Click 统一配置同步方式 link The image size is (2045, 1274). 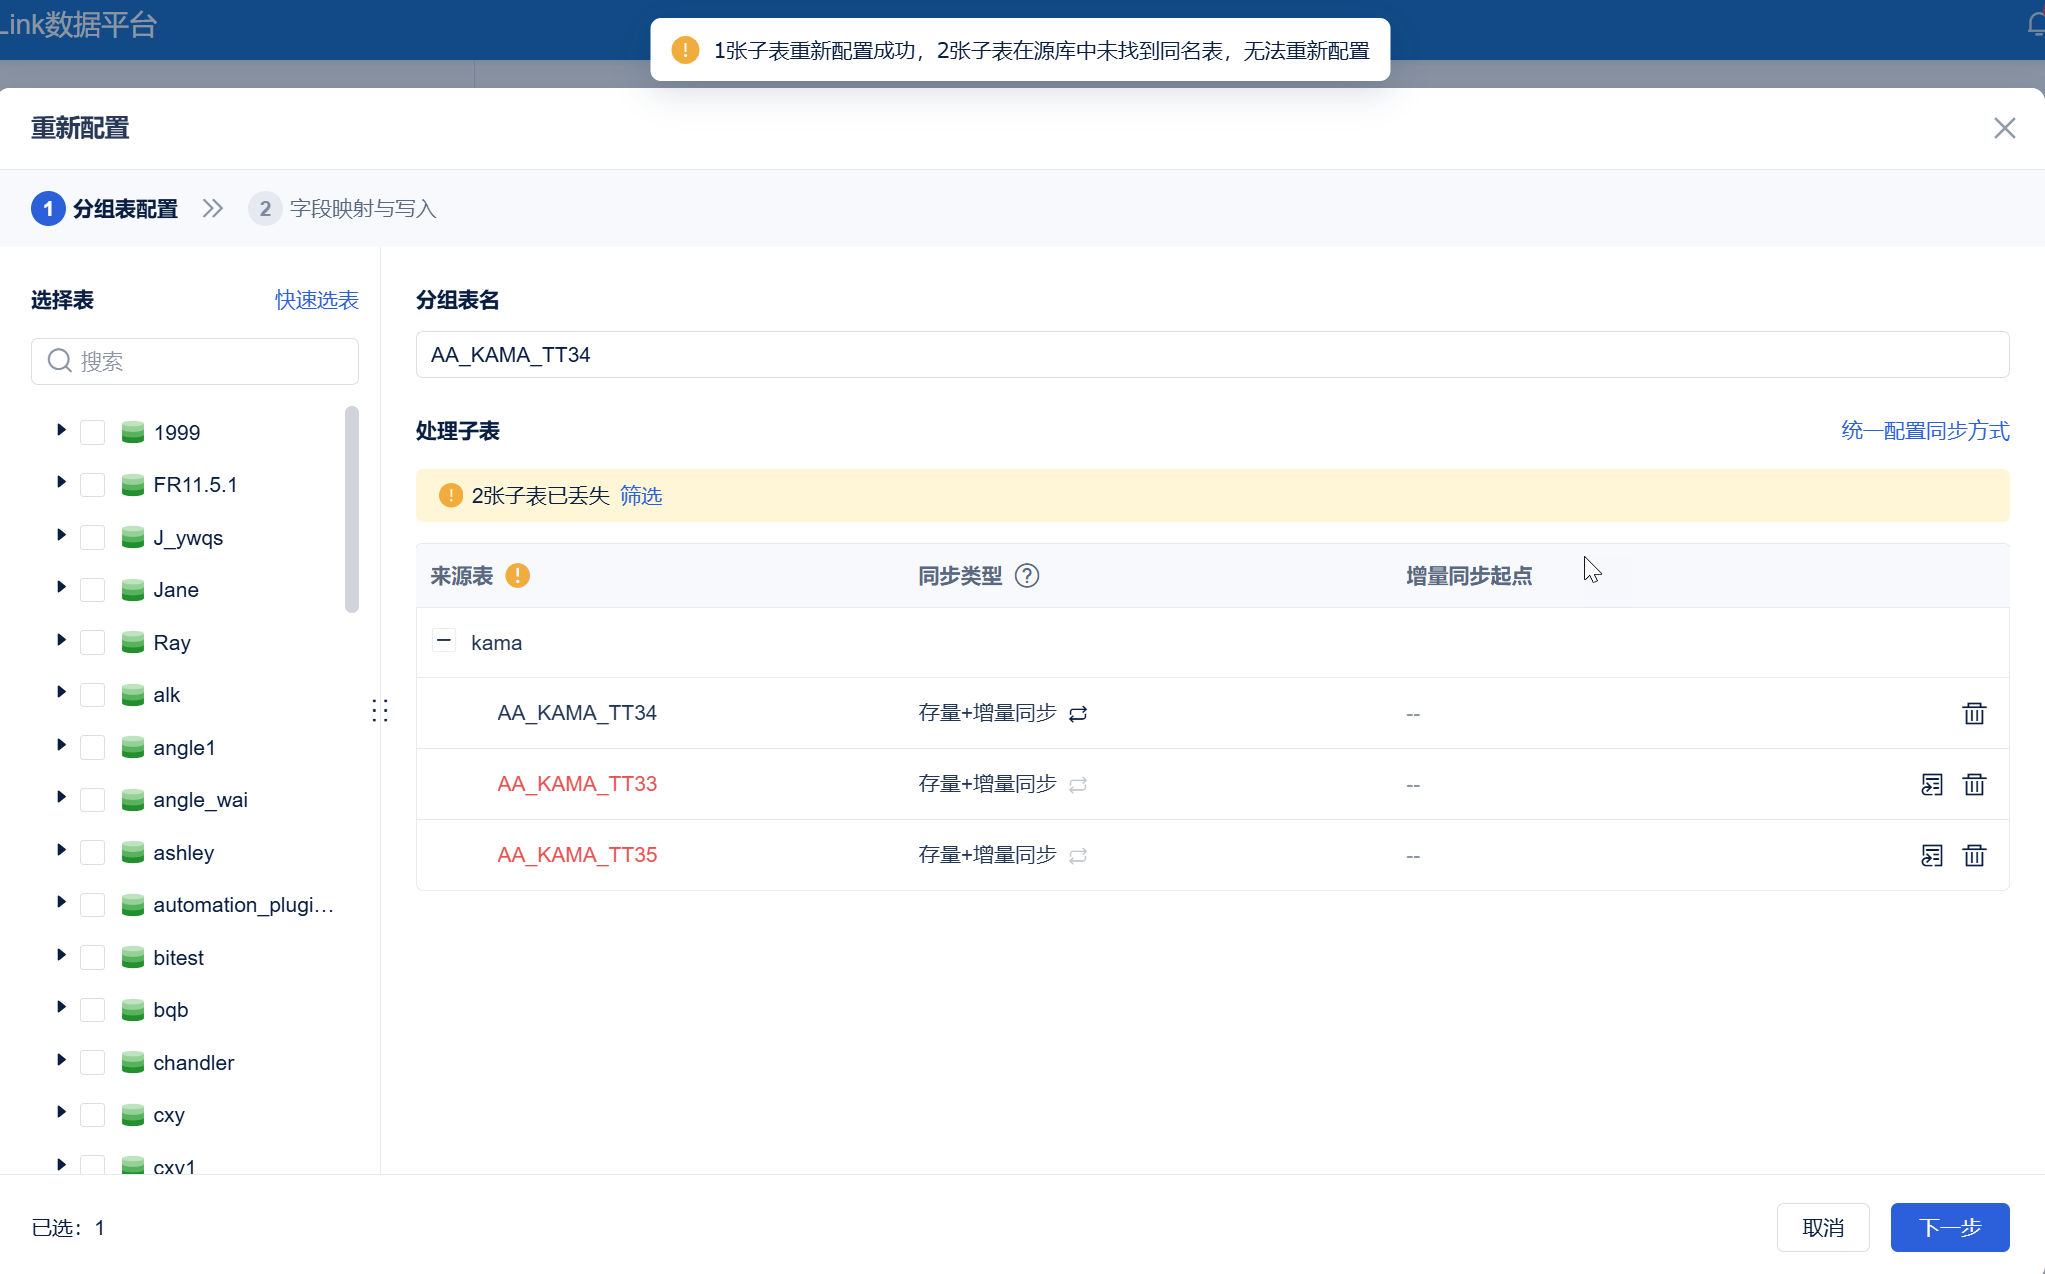coord(1925,431)
